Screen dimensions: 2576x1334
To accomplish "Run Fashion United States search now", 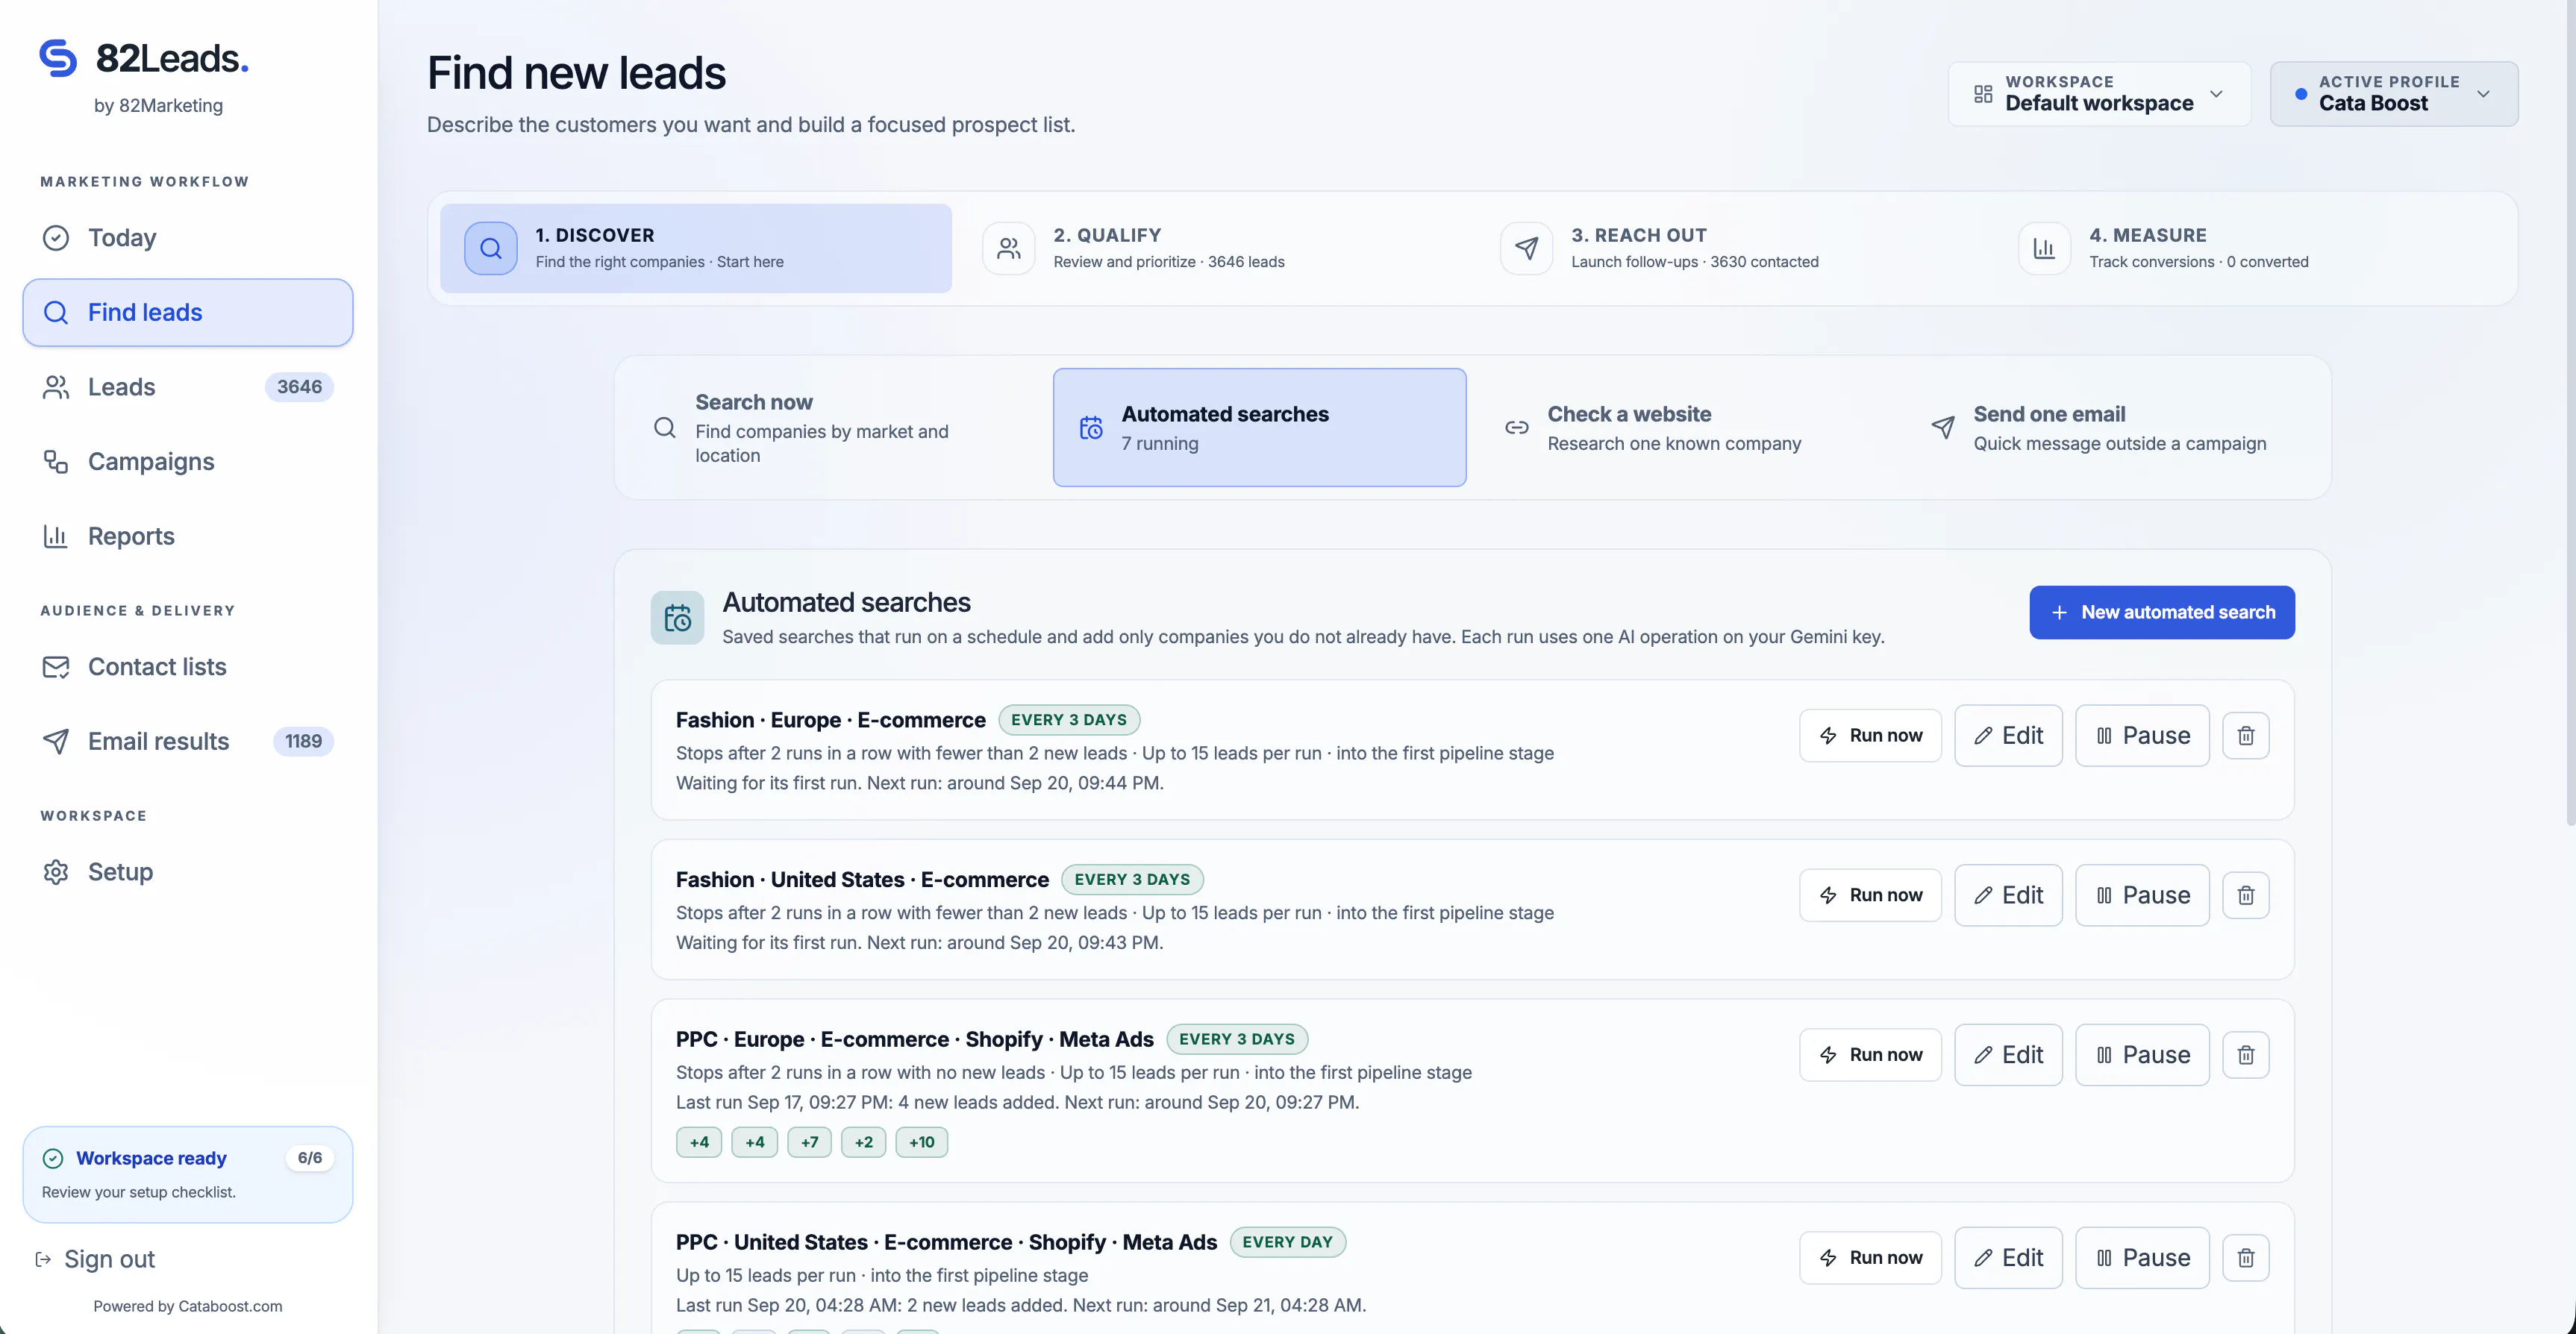I will [x=1870, y=895].
